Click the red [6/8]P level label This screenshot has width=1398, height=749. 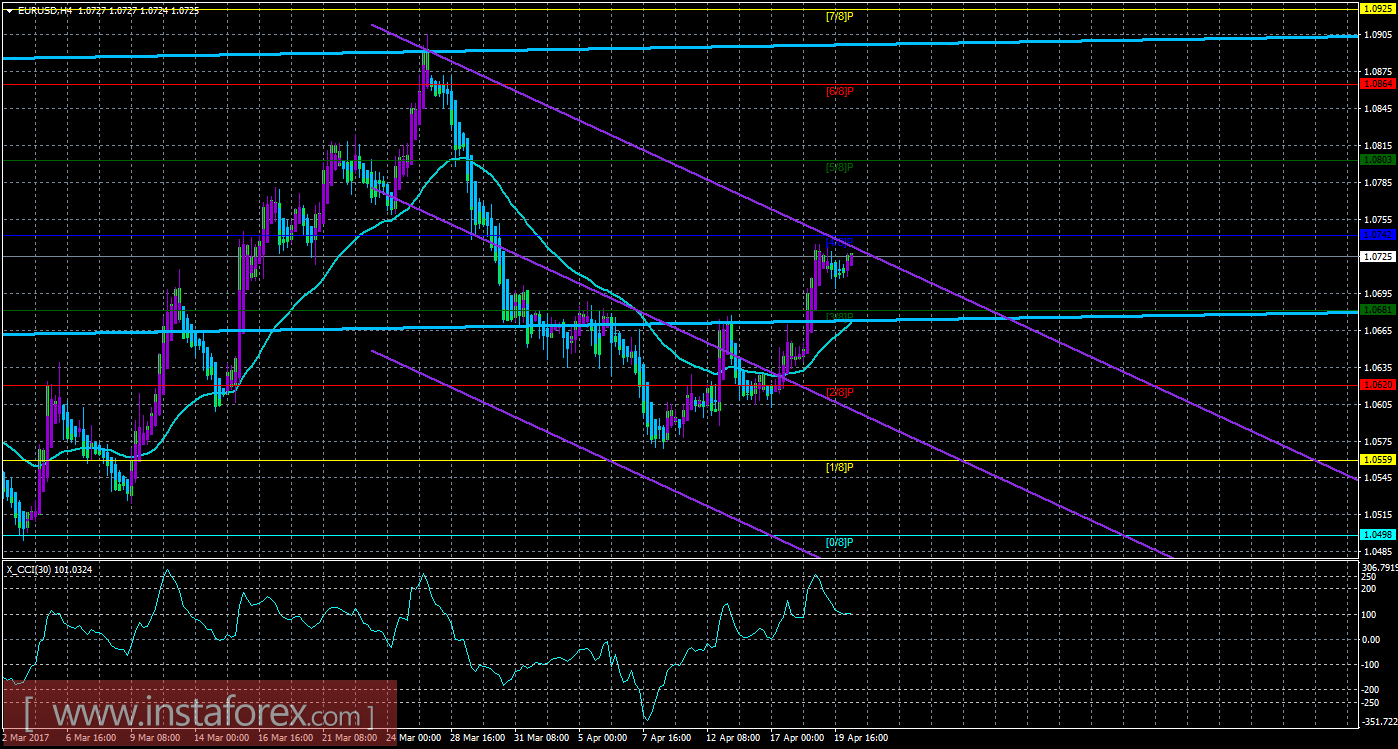pyautogui.click(x=839, y=91)
